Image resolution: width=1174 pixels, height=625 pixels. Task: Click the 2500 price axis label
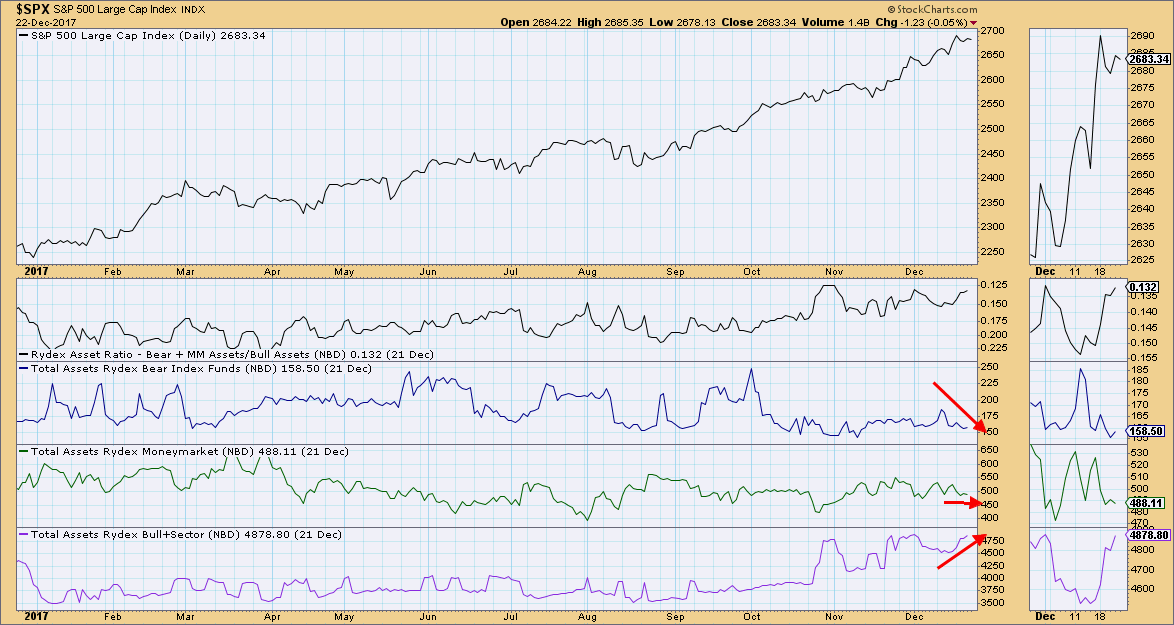coord(995,129)
